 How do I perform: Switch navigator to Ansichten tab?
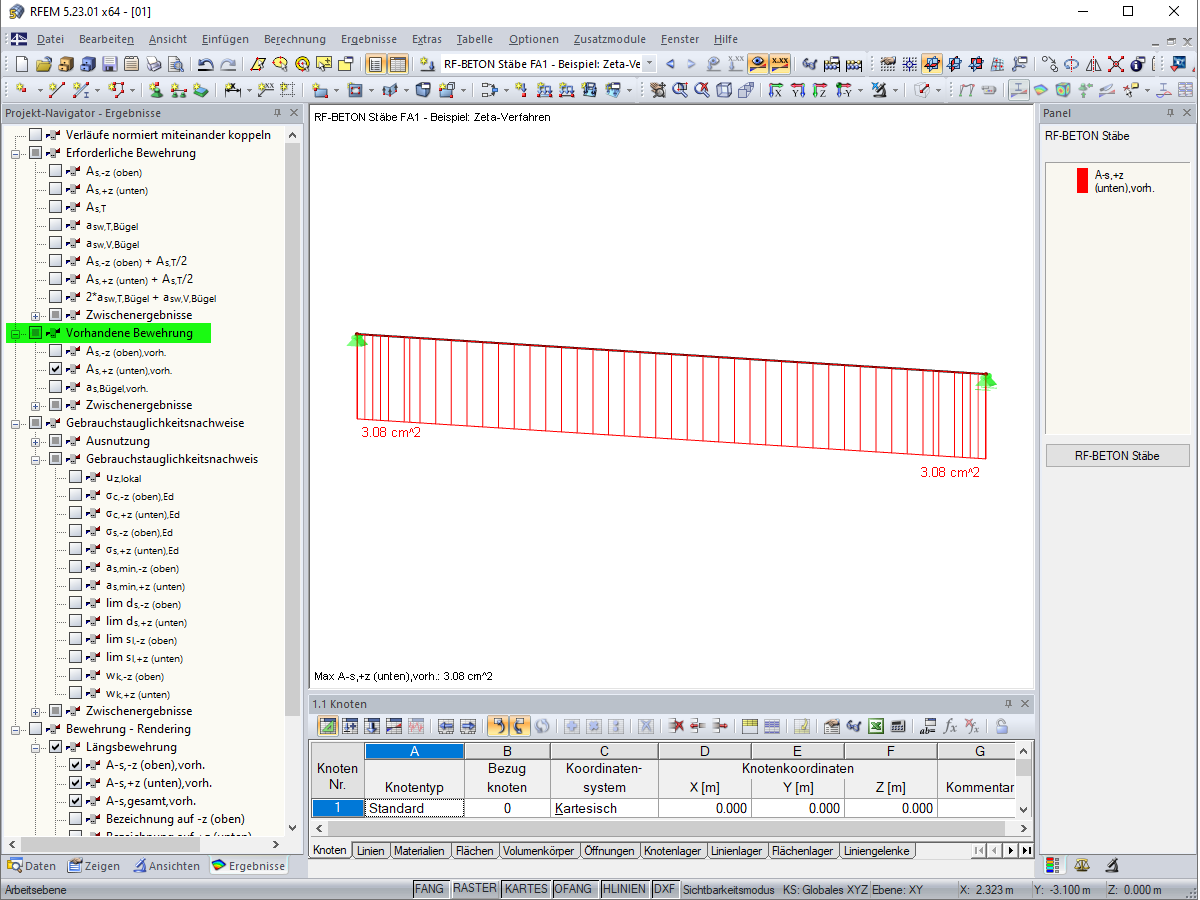click(x=167, y=866)
